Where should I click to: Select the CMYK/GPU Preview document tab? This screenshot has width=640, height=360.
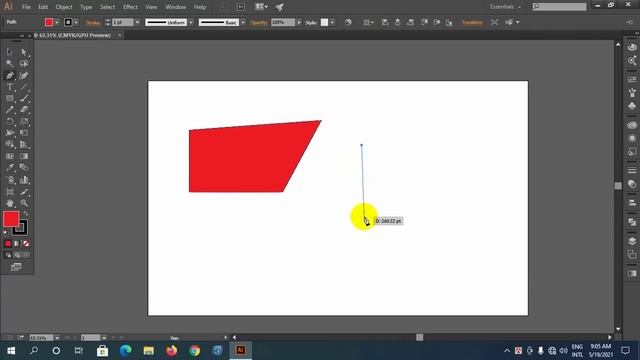[x=76, y=36]
